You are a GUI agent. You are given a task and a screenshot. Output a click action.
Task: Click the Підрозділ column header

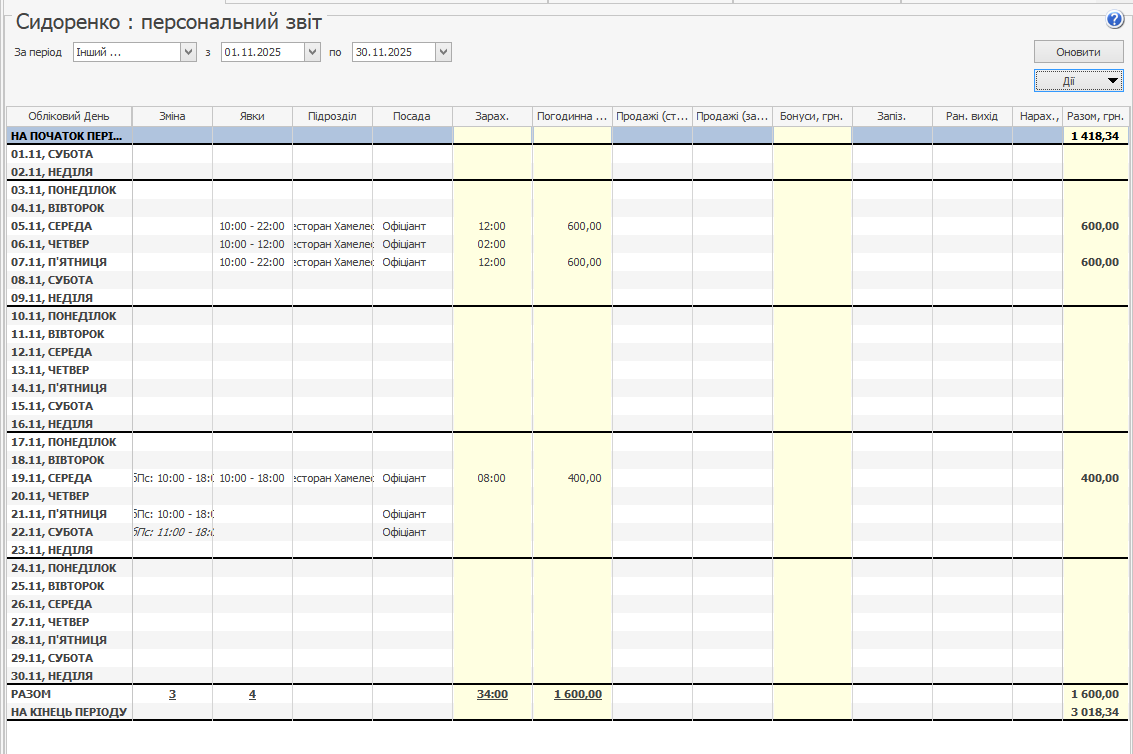tap(332, 116)
